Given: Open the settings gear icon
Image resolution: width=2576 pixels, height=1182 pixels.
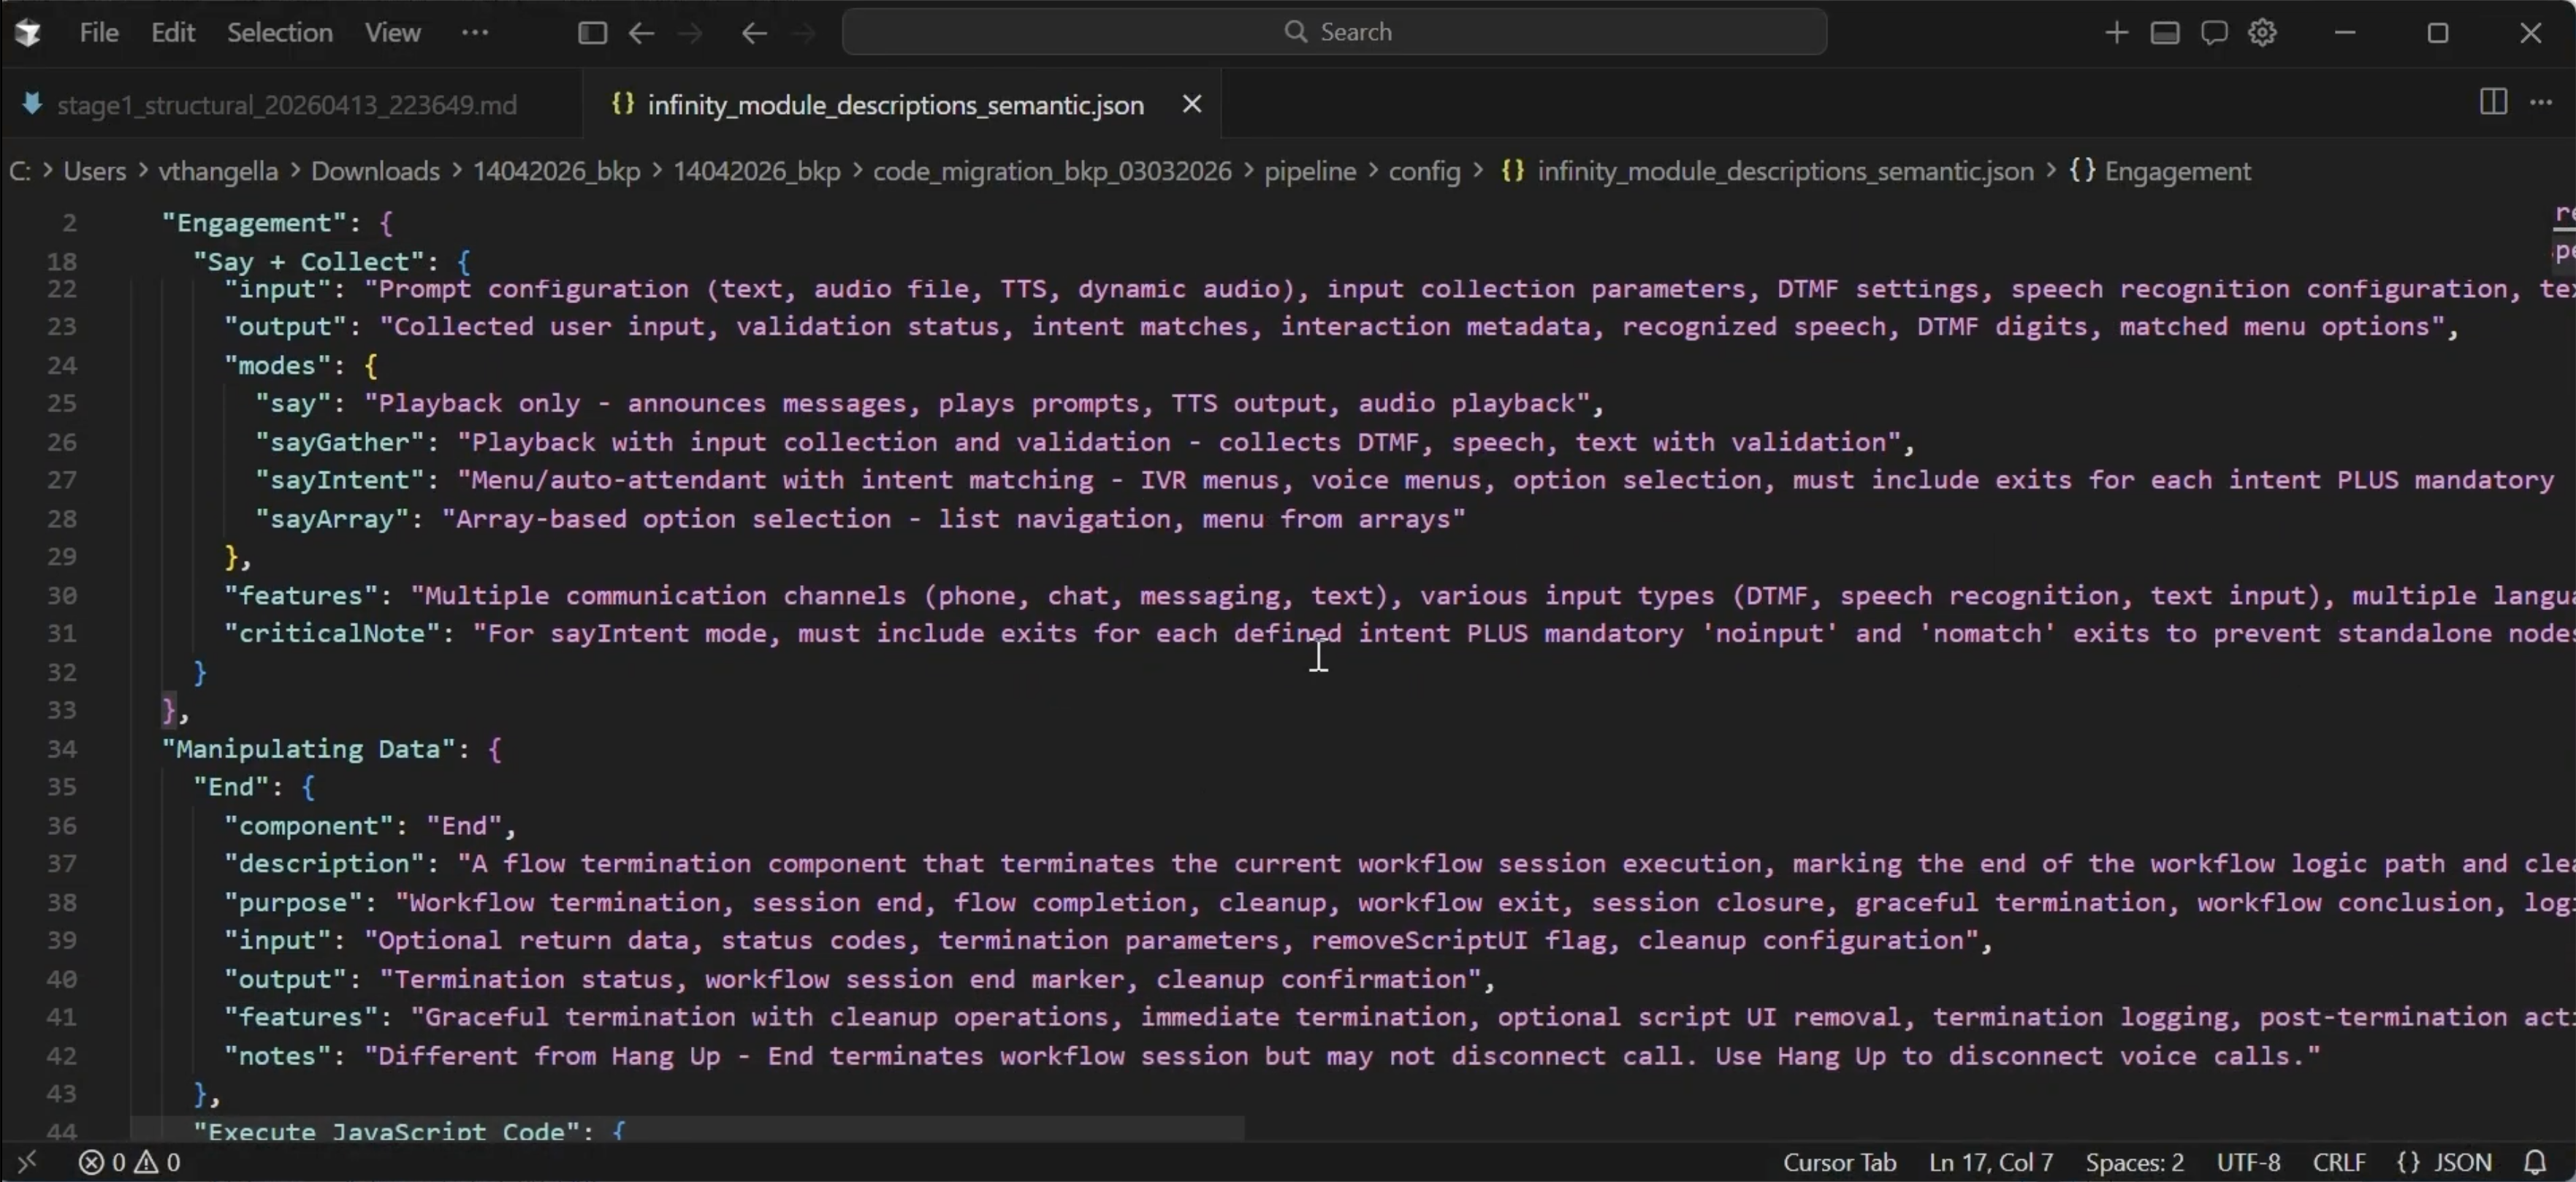Looking at the screenshot, I should (2262, 33).
